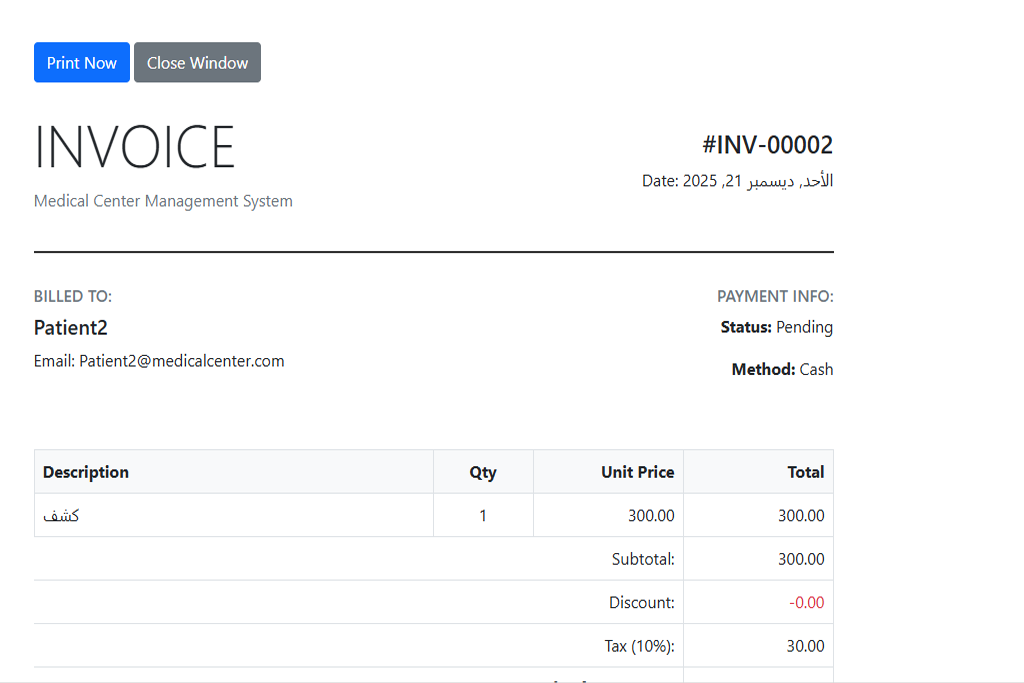1024x683 pixels.
Task: Select the كشف item description cell
Action: tap(62, 516)
